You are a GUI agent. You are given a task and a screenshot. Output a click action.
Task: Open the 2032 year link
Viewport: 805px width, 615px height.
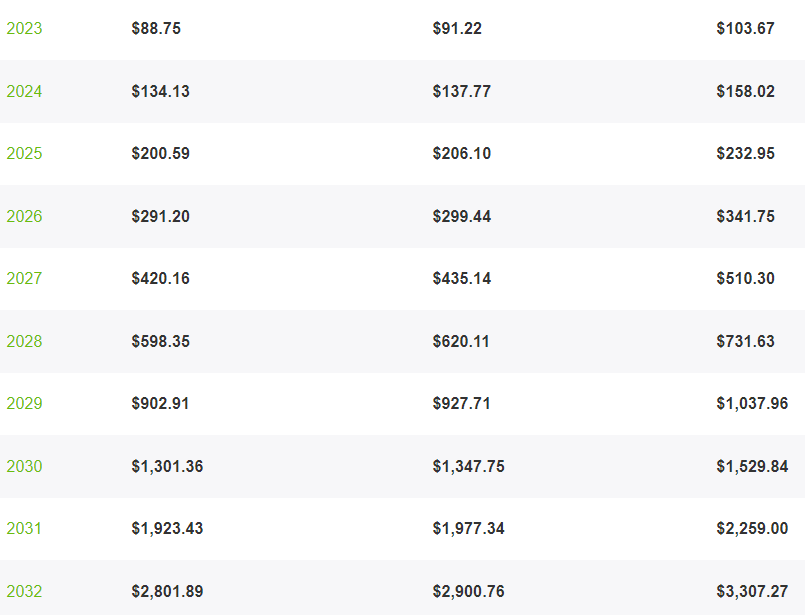[24, 591]
